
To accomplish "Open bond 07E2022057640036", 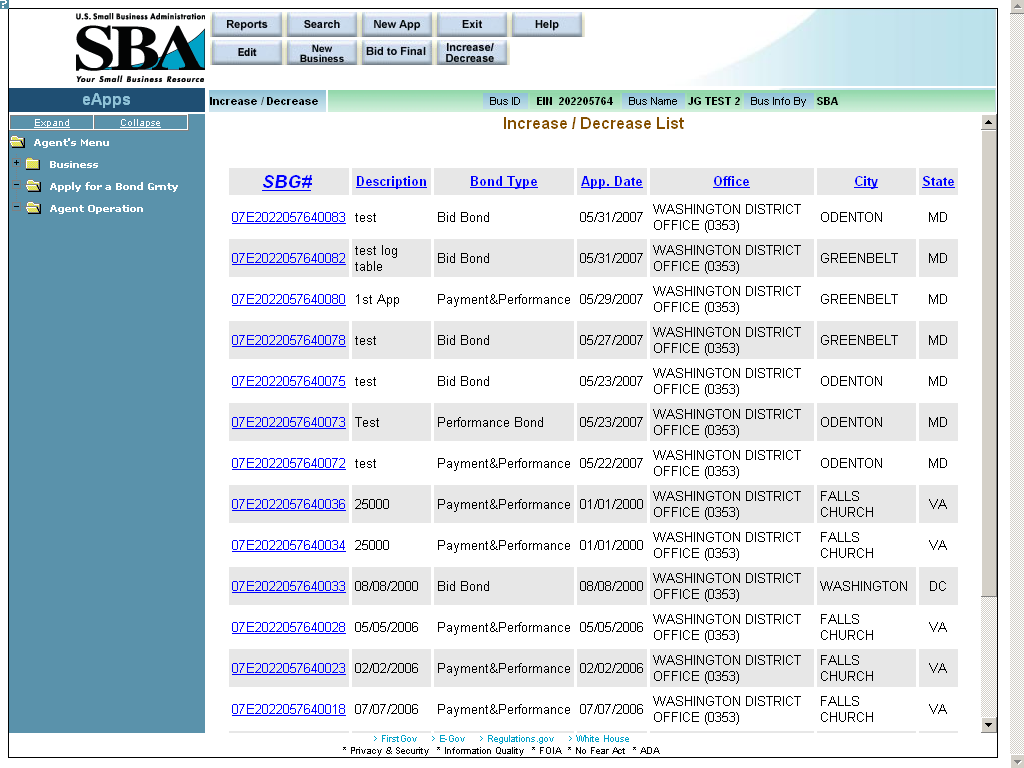I will 289,504.
